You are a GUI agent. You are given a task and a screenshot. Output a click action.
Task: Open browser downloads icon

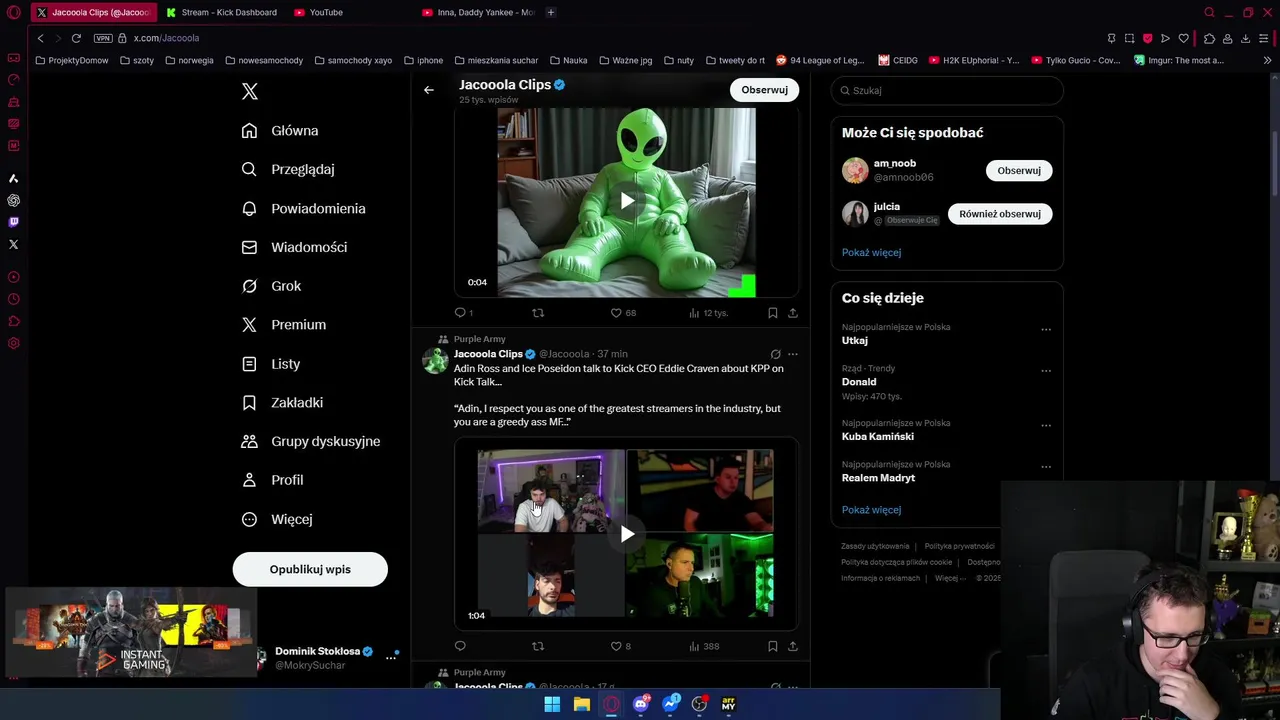[1245, 38]
